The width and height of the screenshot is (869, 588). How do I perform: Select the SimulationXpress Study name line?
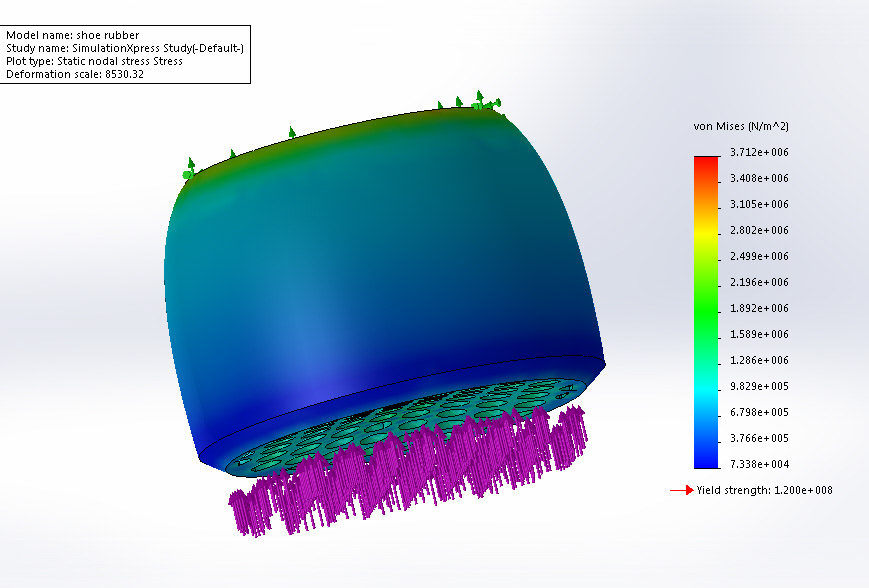click(125, 48)
